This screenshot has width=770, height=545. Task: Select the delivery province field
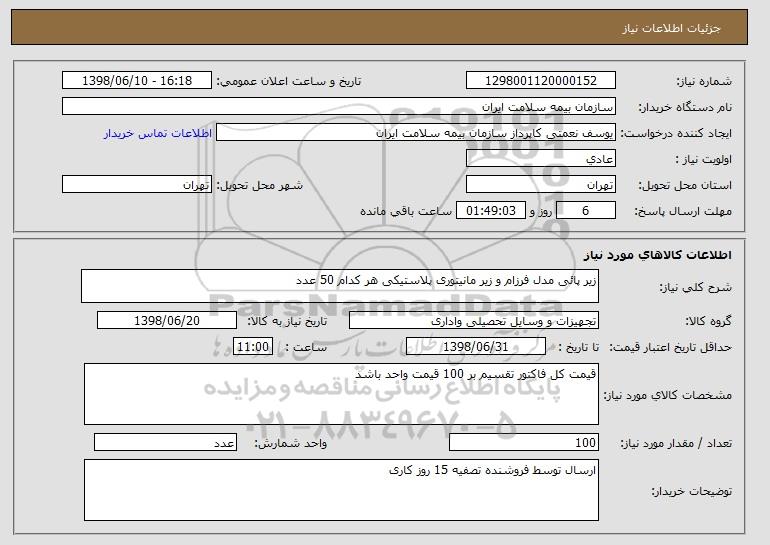tap(541, 185)
